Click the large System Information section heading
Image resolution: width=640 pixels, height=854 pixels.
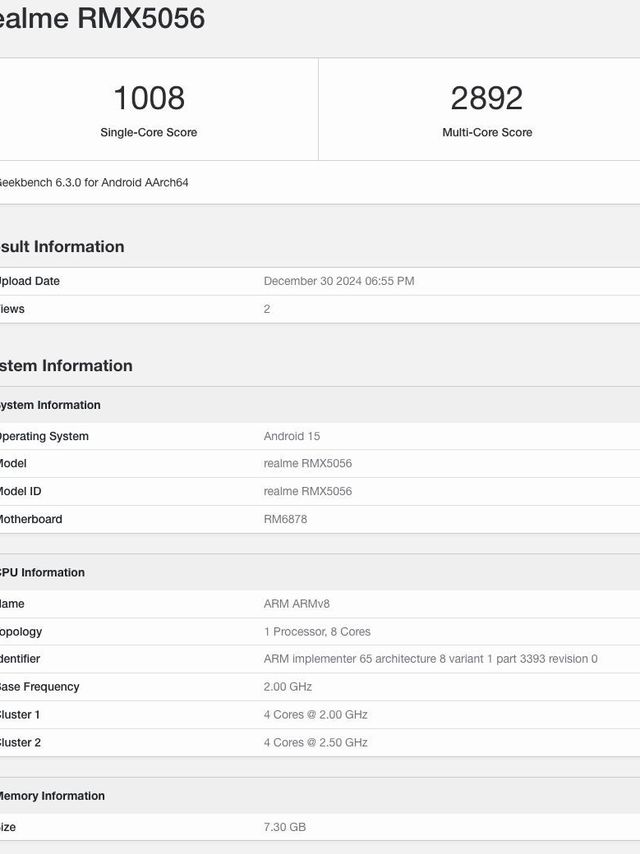click(66, 365)
